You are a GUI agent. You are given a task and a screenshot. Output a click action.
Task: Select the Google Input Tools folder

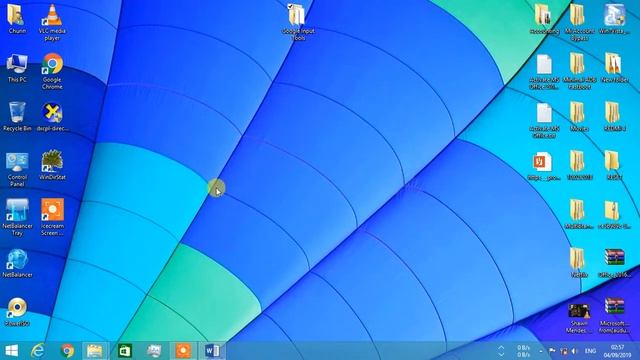298,16
